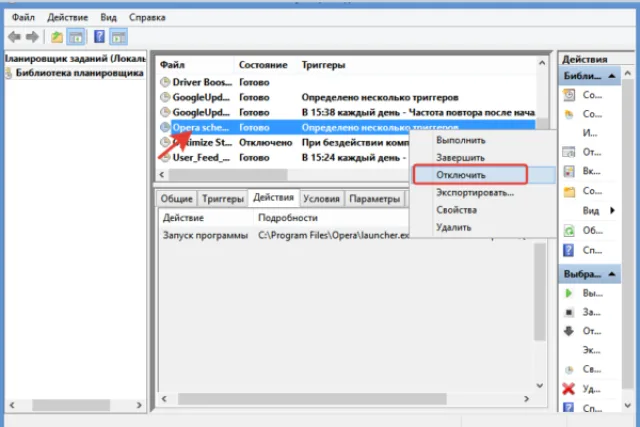Sort by the Состояние column header
The height and width of the screenshot is (427, 640).
263,65
